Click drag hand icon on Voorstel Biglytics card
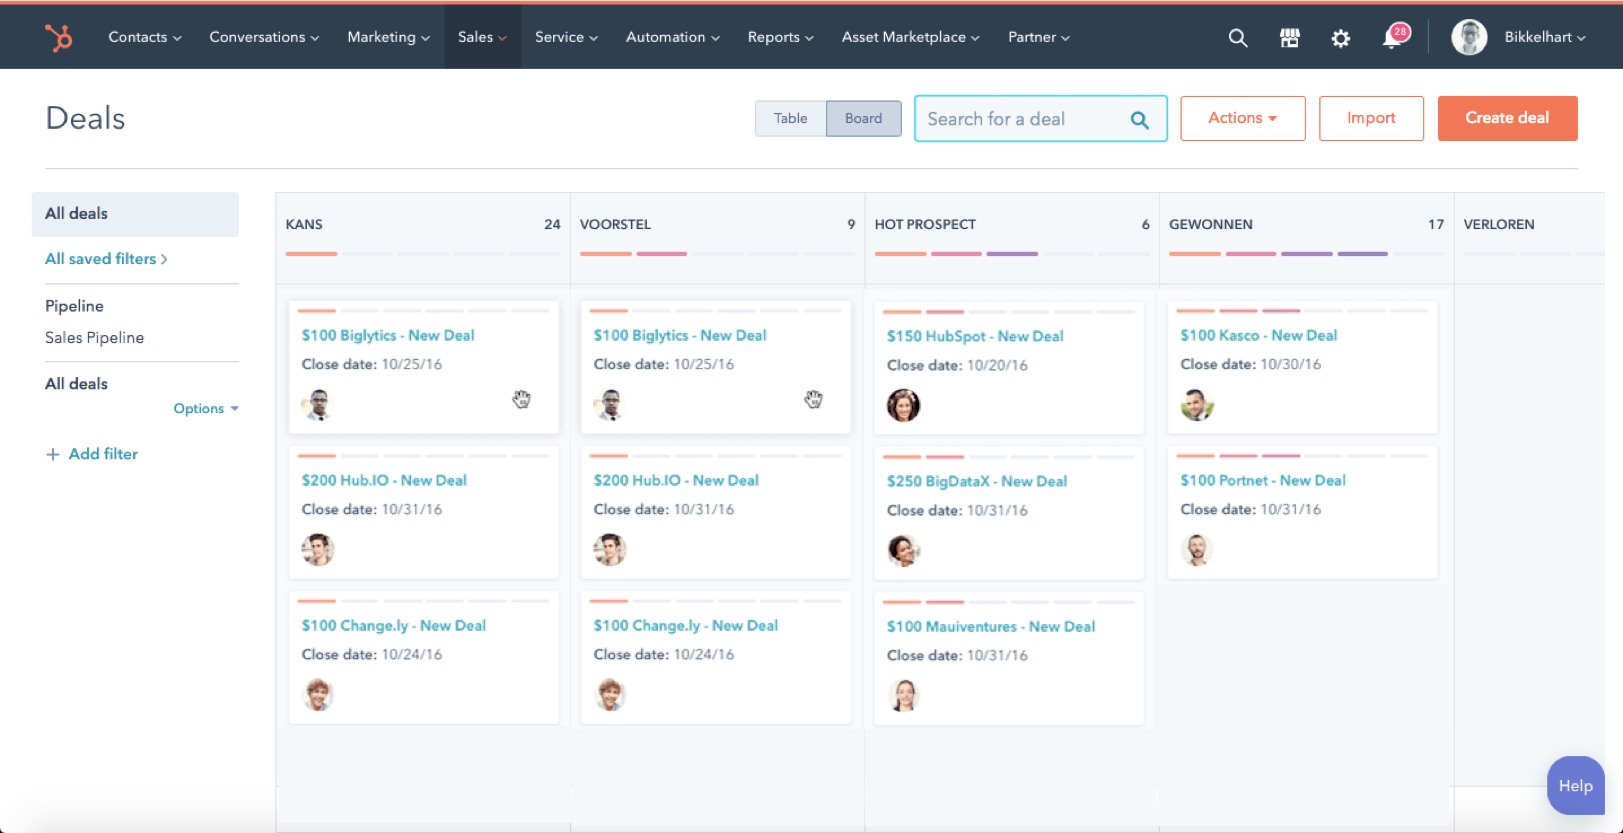 point(814,400)
